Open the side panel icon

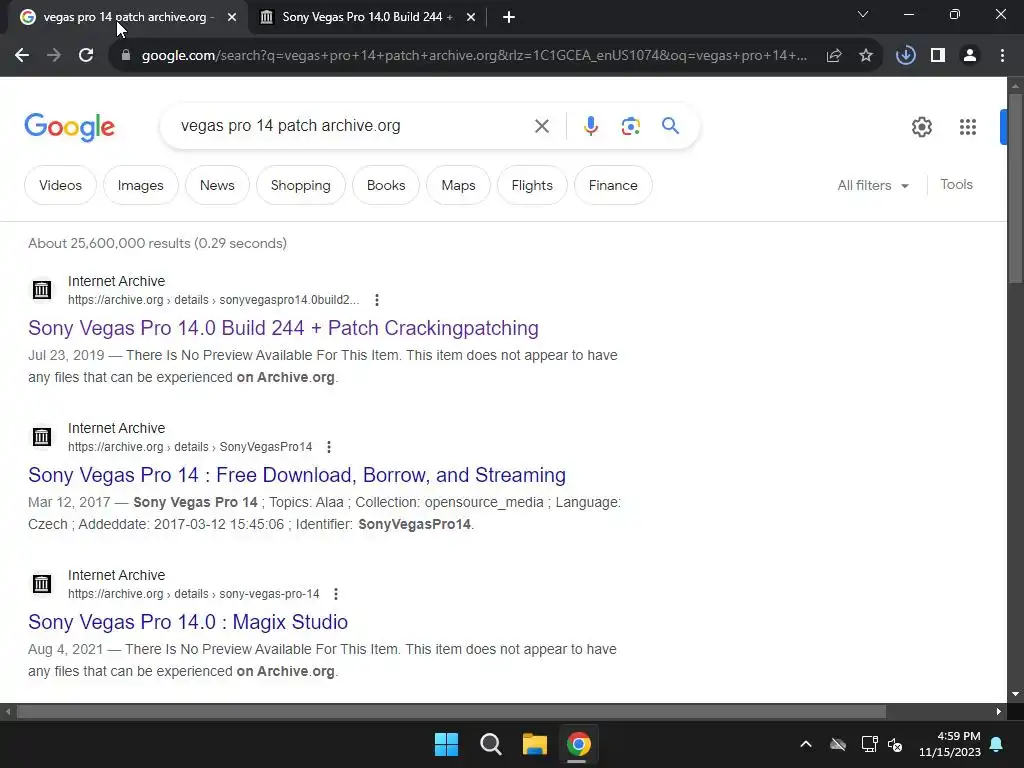938,56
